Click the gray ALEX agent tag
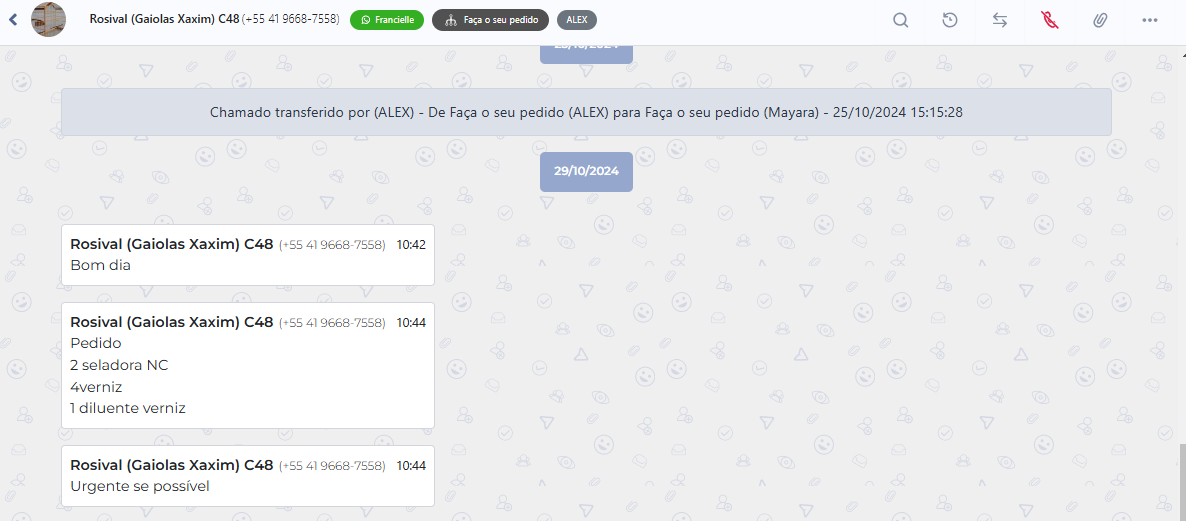 (x=577, y=20)
